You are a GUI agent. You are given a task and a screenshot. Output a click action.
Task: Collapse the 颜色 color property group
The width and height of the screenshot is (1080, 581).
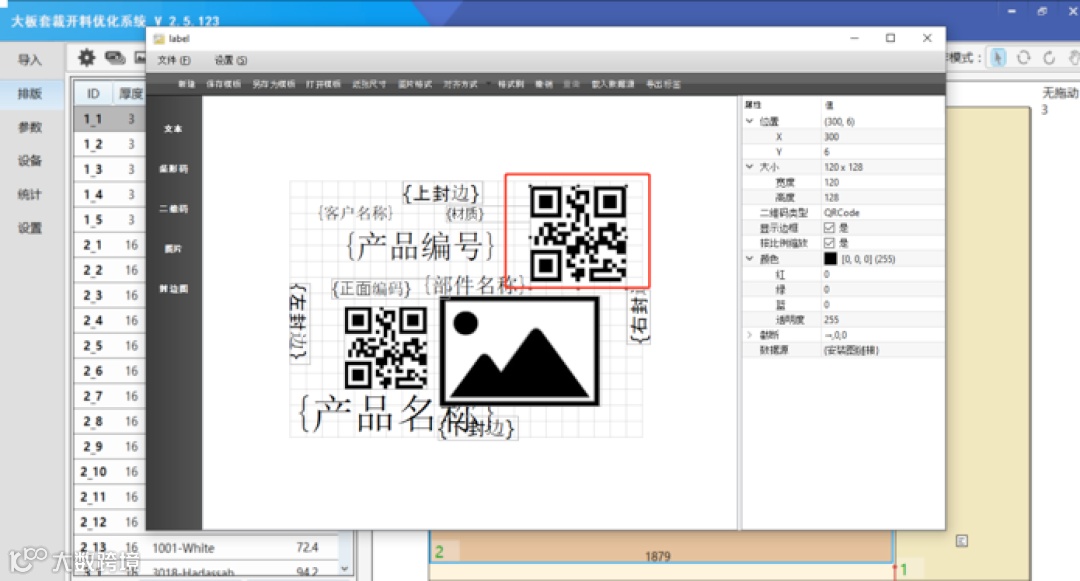coord(749,259)
